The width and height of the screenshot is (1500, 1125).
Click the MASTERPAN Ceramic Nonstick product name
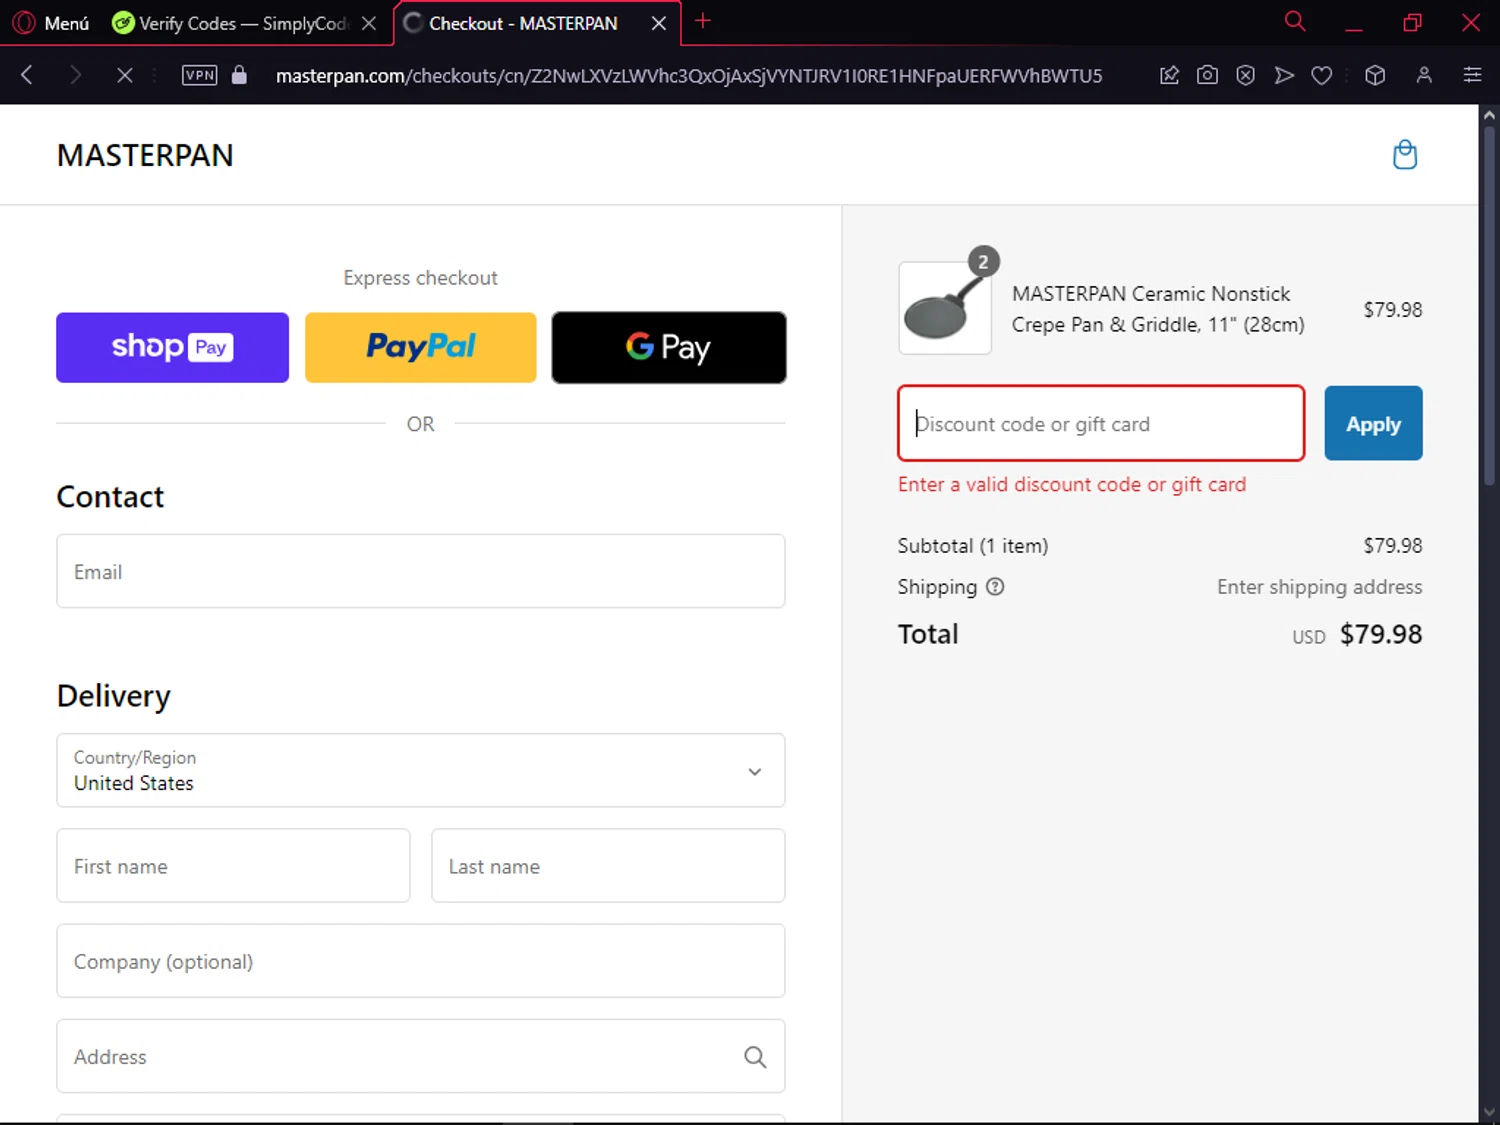tap(1158, 309)
